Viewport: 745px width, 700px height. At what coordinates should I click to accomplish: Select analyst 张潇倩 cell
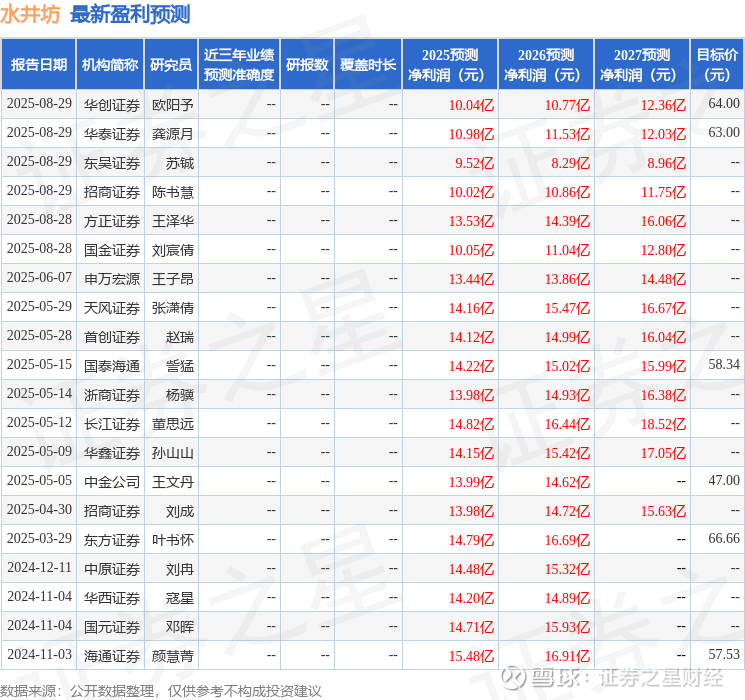click(x=172, y=308)
